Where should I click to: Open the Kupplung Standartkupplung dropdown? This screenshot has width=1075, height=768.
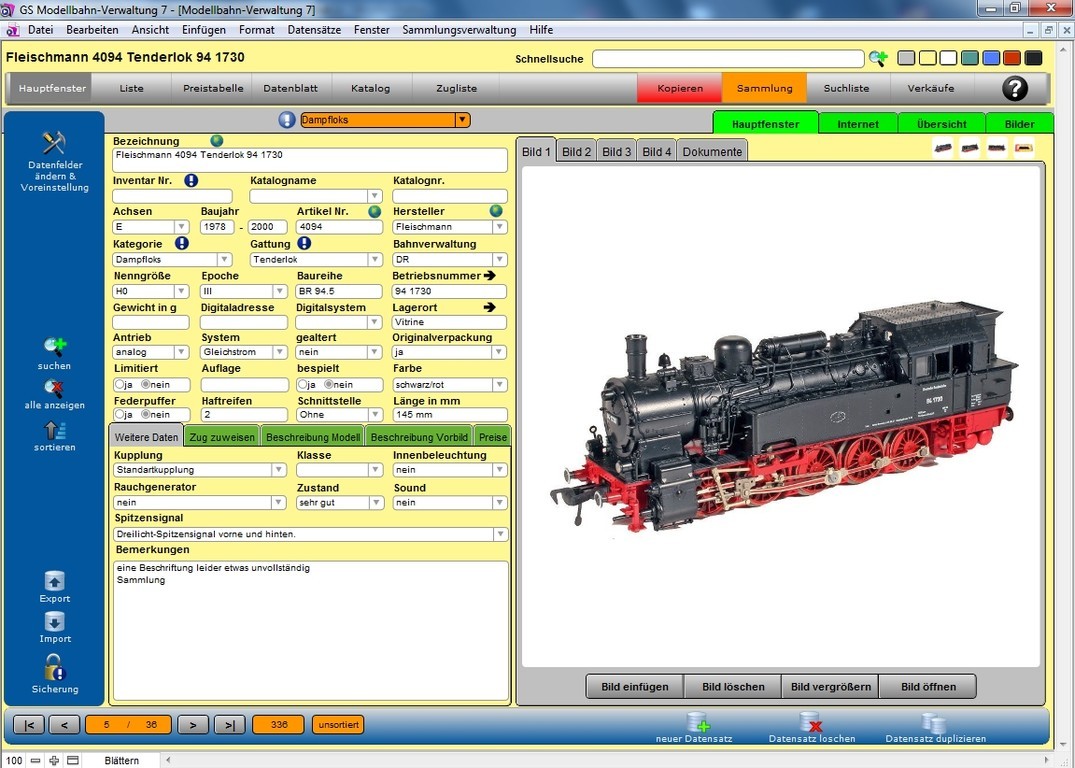(279, 470)
